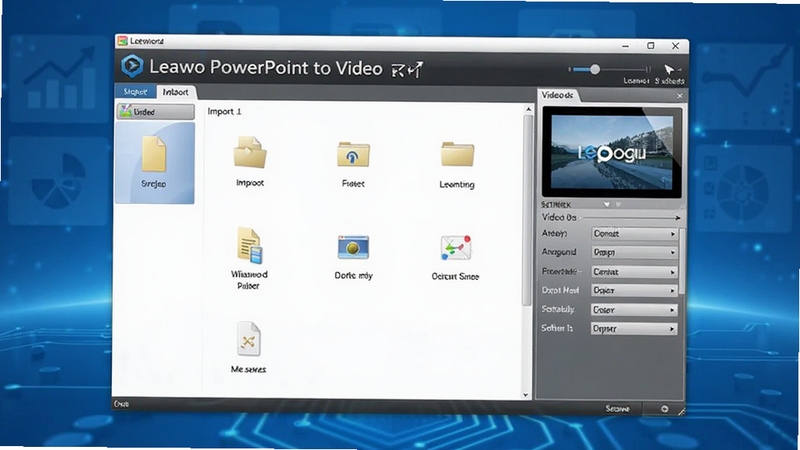Click the small app icon in title bar
This screenshot has width=800, height=450.
pos(122,41)
